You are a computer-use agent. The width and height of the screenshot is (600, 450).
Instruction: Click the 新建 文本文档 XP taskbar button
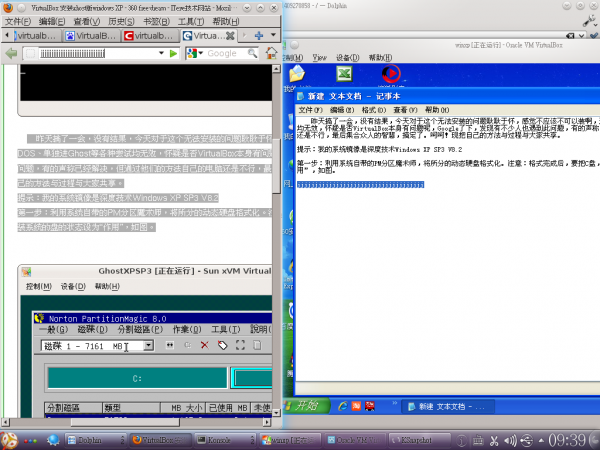pos(448,406)
